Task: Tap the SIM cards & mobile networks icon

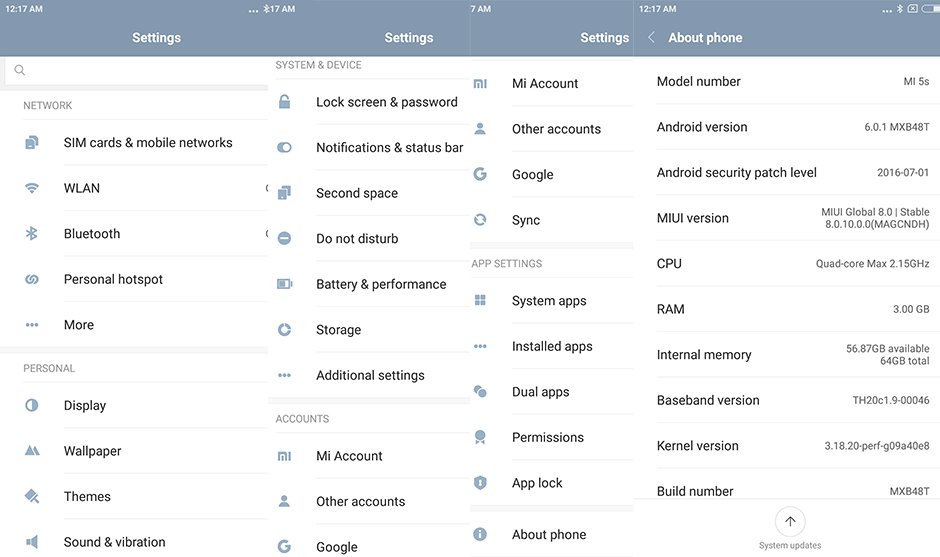Action: point(32,143)
